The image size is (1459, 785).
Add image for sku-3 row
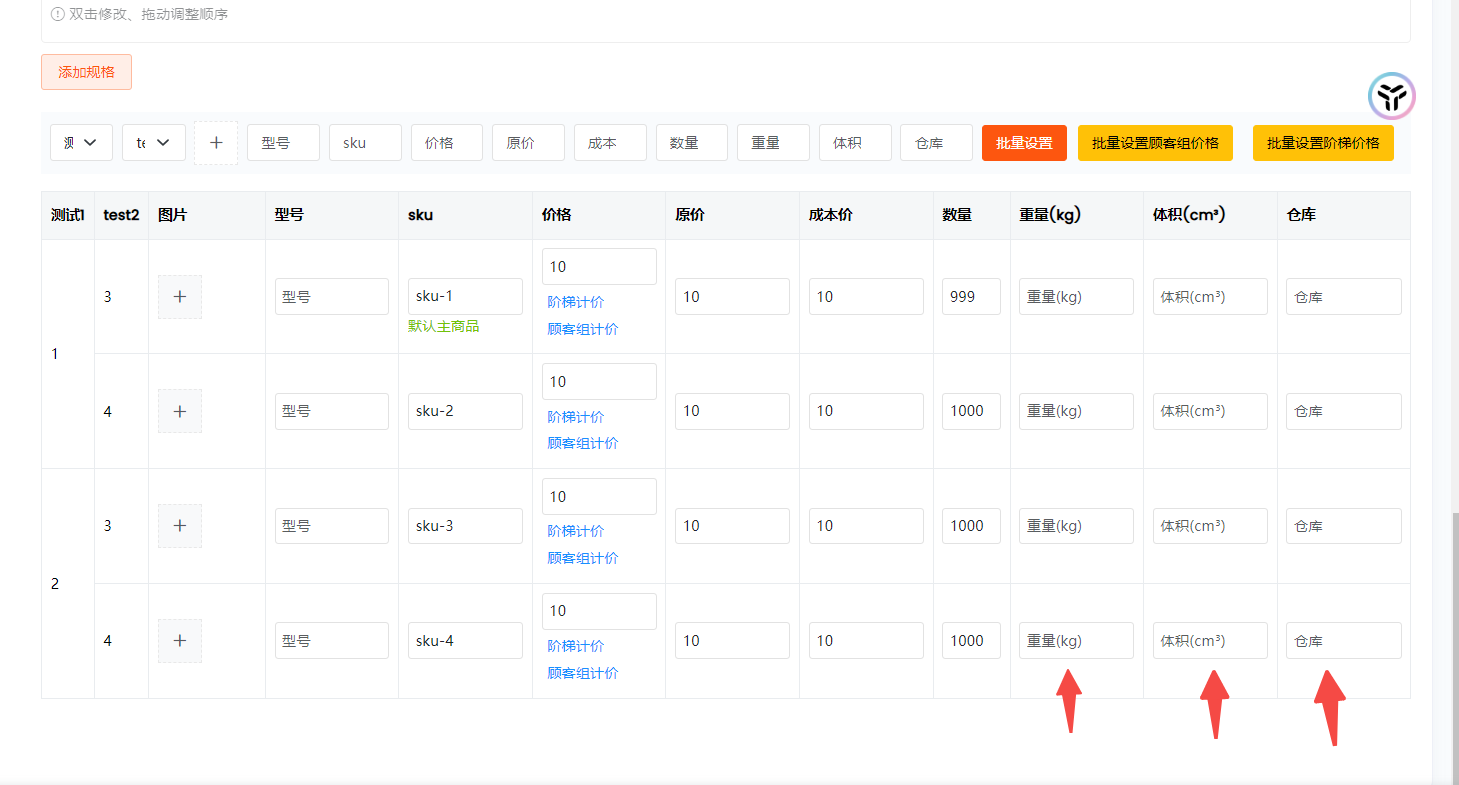point(180,526)
